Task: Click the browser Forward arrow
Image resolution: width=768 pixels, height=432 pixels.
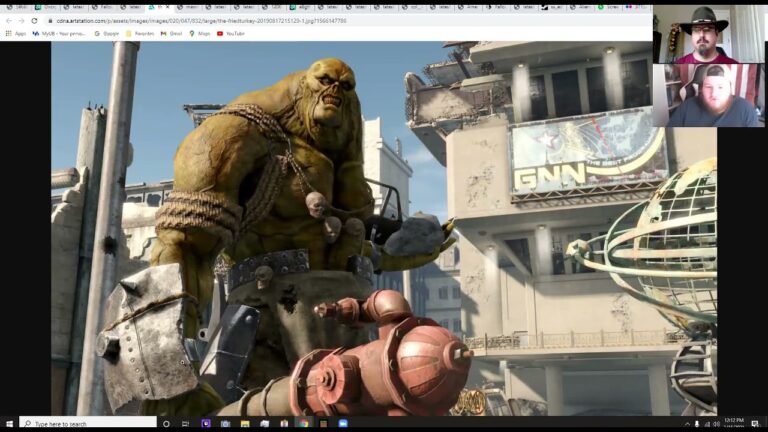Action: tap(22, 21)
